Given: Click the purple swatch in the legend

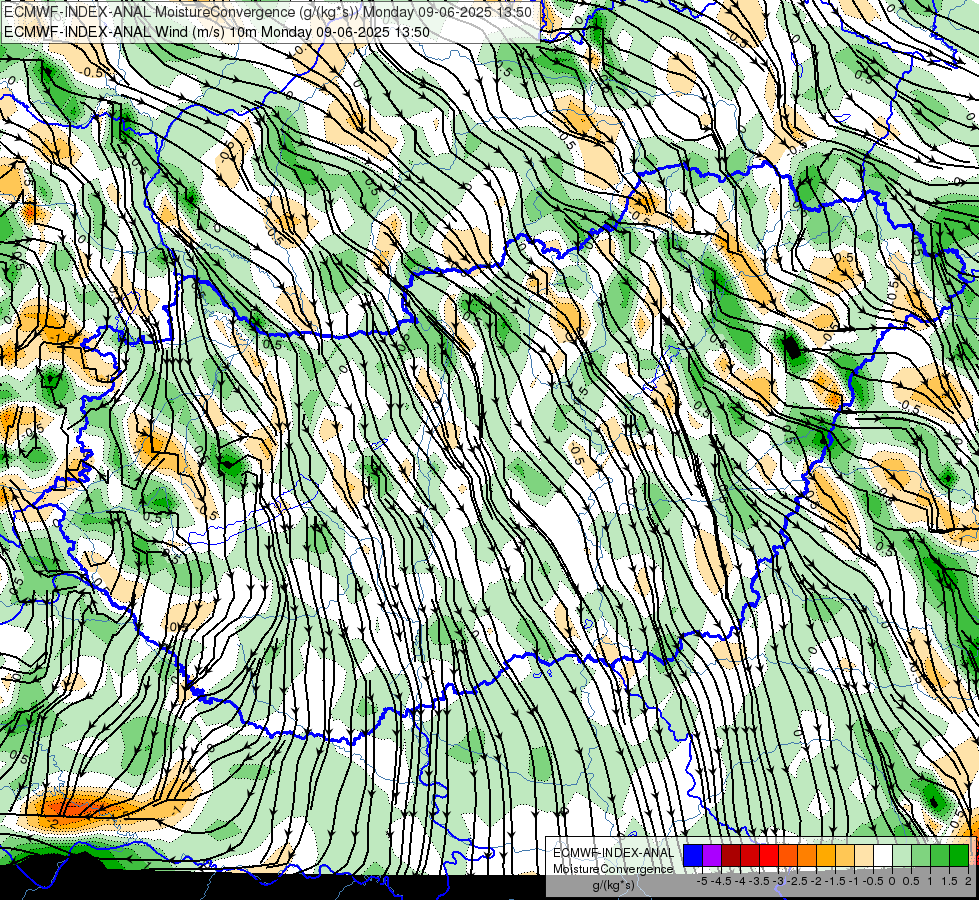Looking at the screenshot, I should tap(712, 856).
